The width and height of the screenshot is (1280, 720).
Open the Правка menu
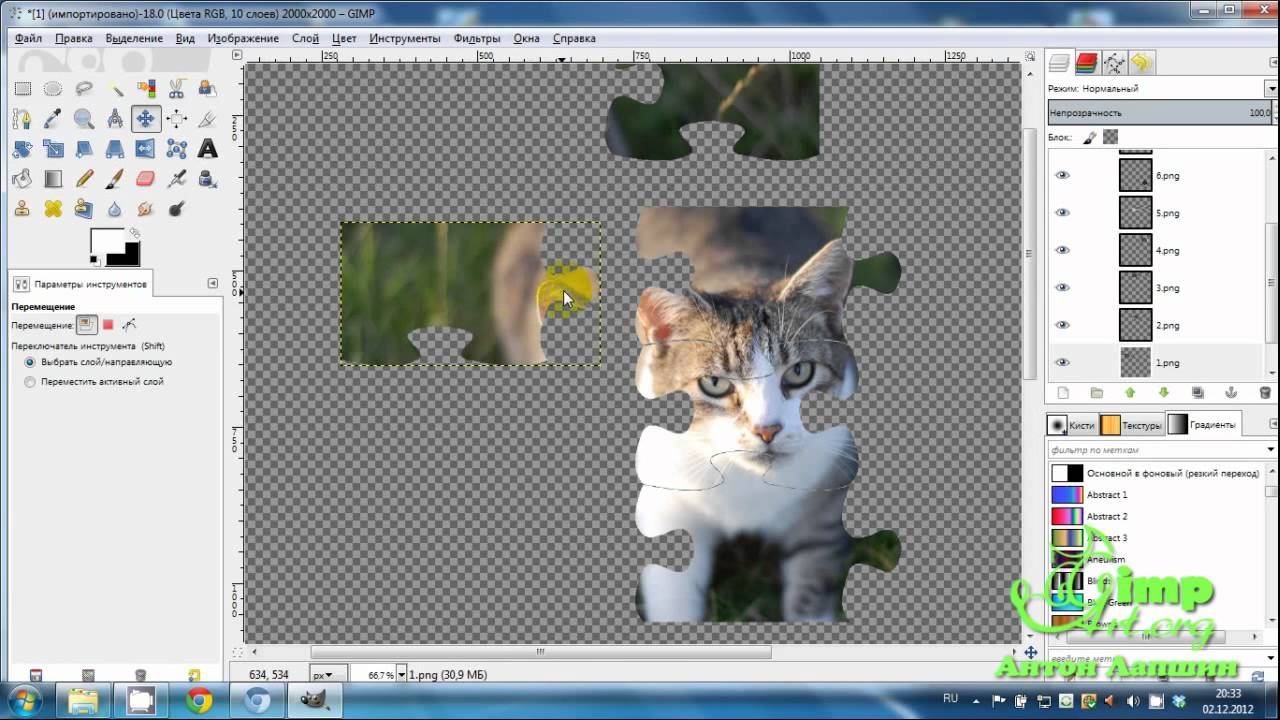tap(74, 38)
